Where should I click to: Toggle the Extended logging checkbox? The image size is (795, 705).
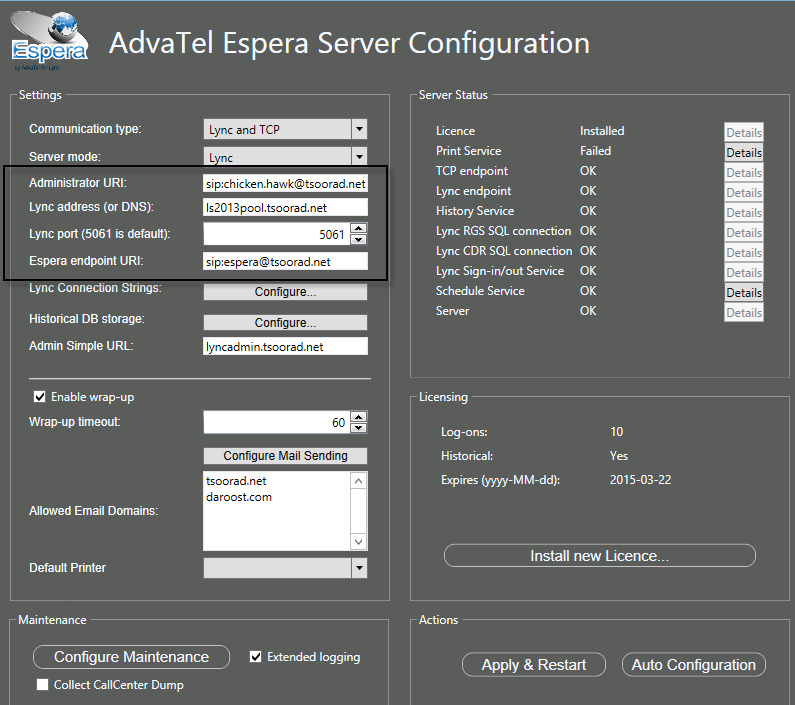[x=256, y=657]
